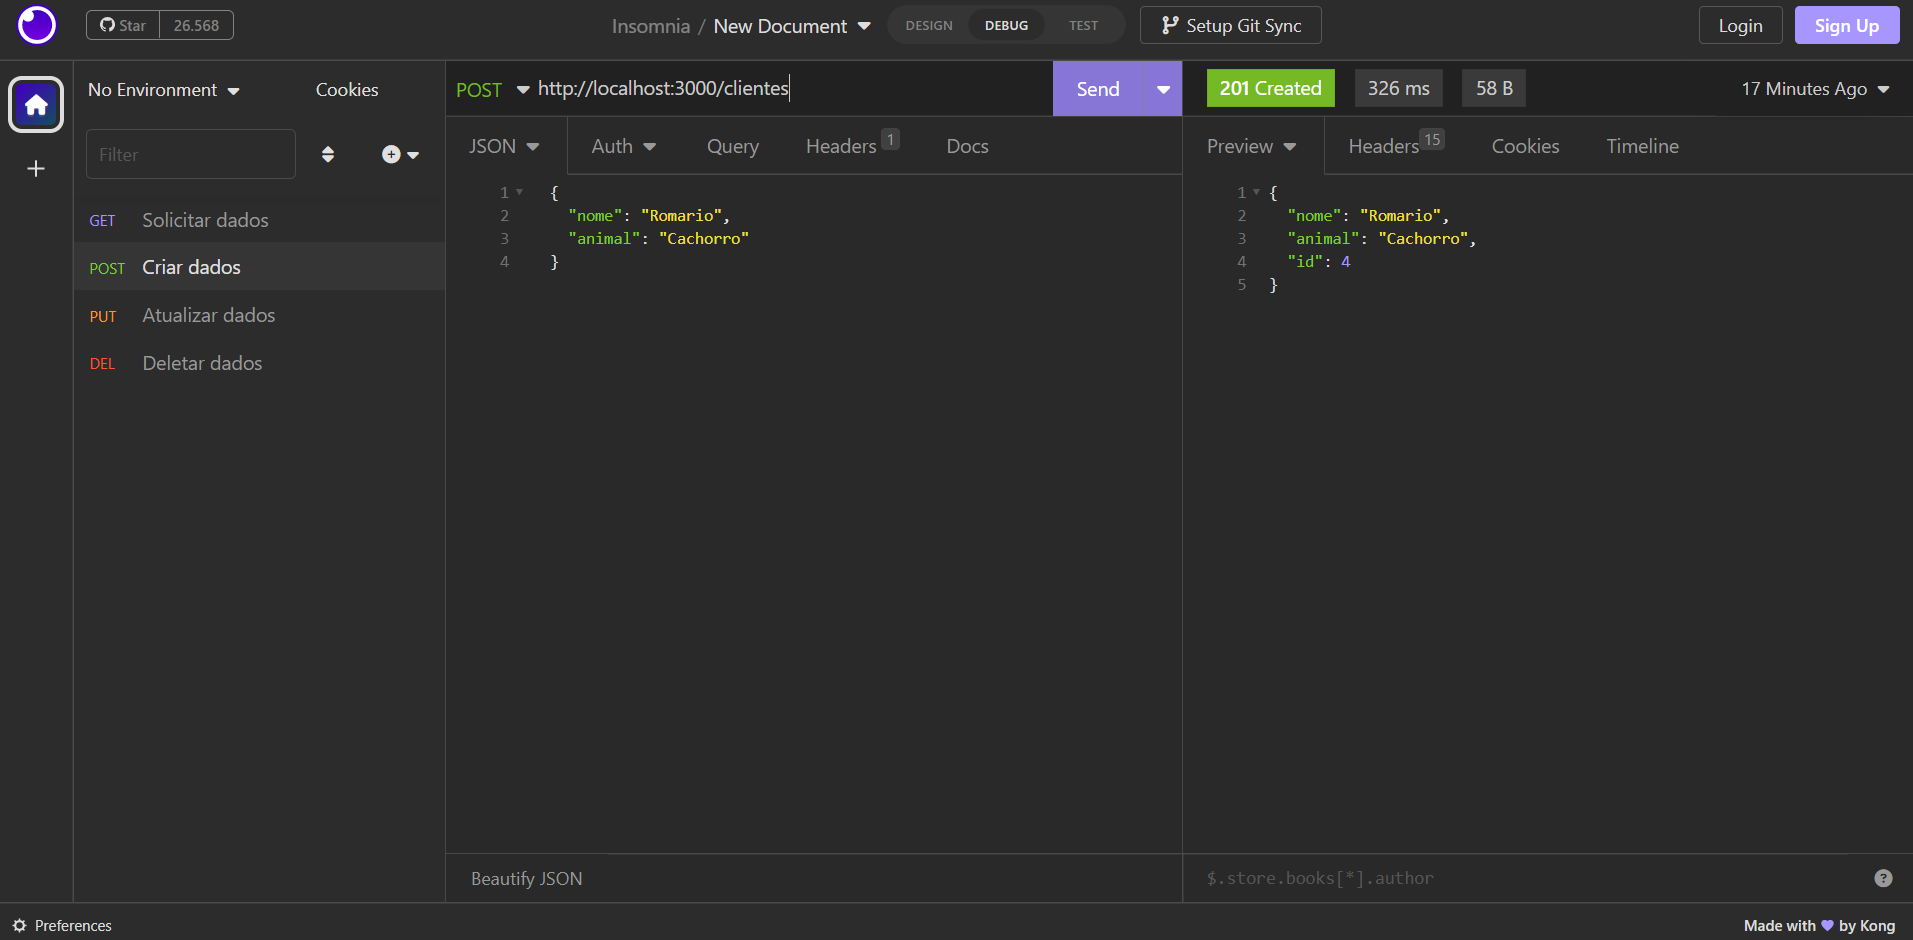Open the New Document dropdown
Image resolution: width=1913 pixels, height=940 pixels.
(x=863, y=26)
